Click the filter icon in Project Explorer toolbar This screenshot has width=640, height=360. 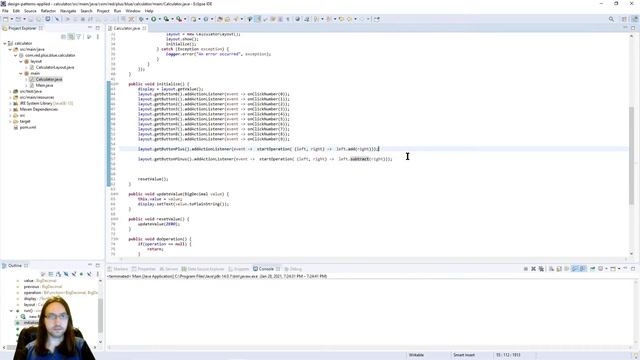click(x=79, y=37)
